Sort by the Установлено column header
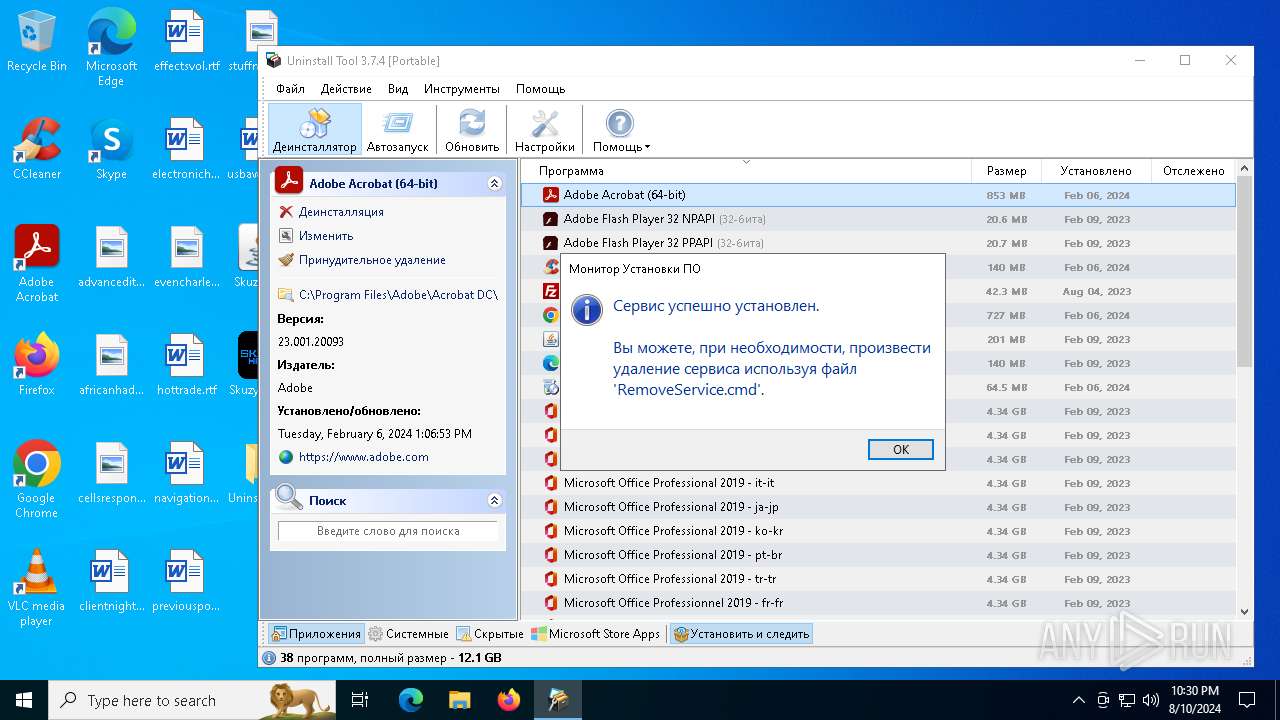This screenshot has width=1280, height=720. point(1096,171)
